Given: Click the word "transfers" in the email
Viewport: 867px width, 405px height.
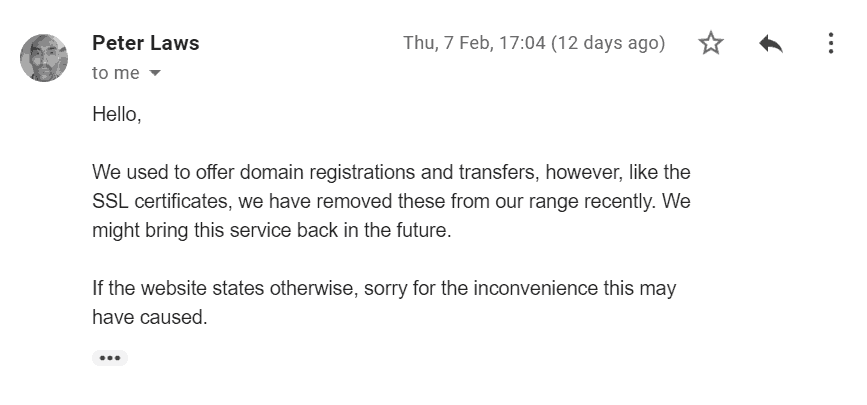Looking at the screenshot, I should click(498, 172).
